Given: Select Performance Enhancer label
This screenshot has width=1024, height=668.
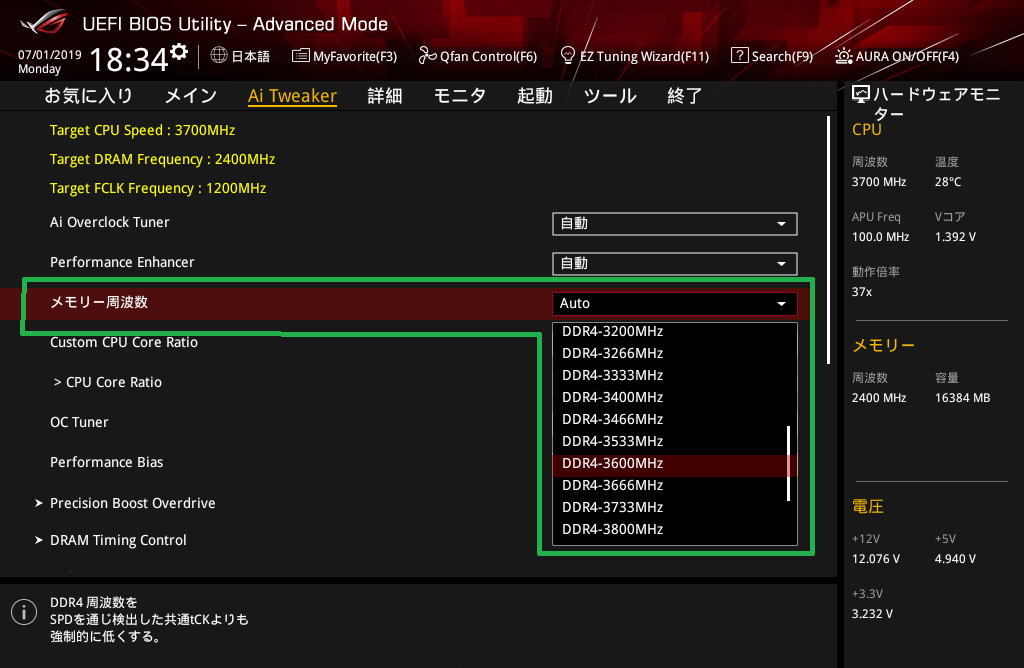Looking at the screenshot, I should (x=122, y=262).
